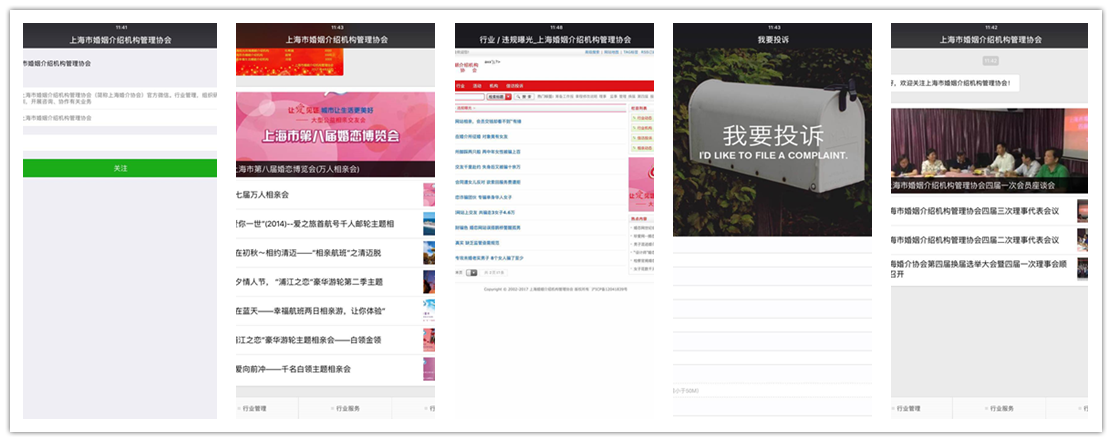The width and height of the screenshot is (1112, 442).
Task: Click the website search text box
Action: [469, 96]
